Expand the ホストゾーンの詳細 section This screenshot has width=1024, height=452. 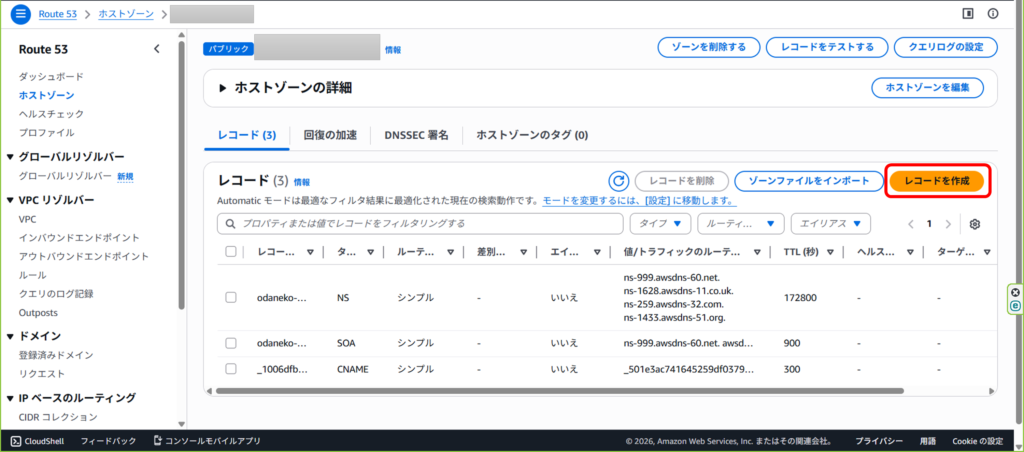pyautogui.click(x=223, y=88)
